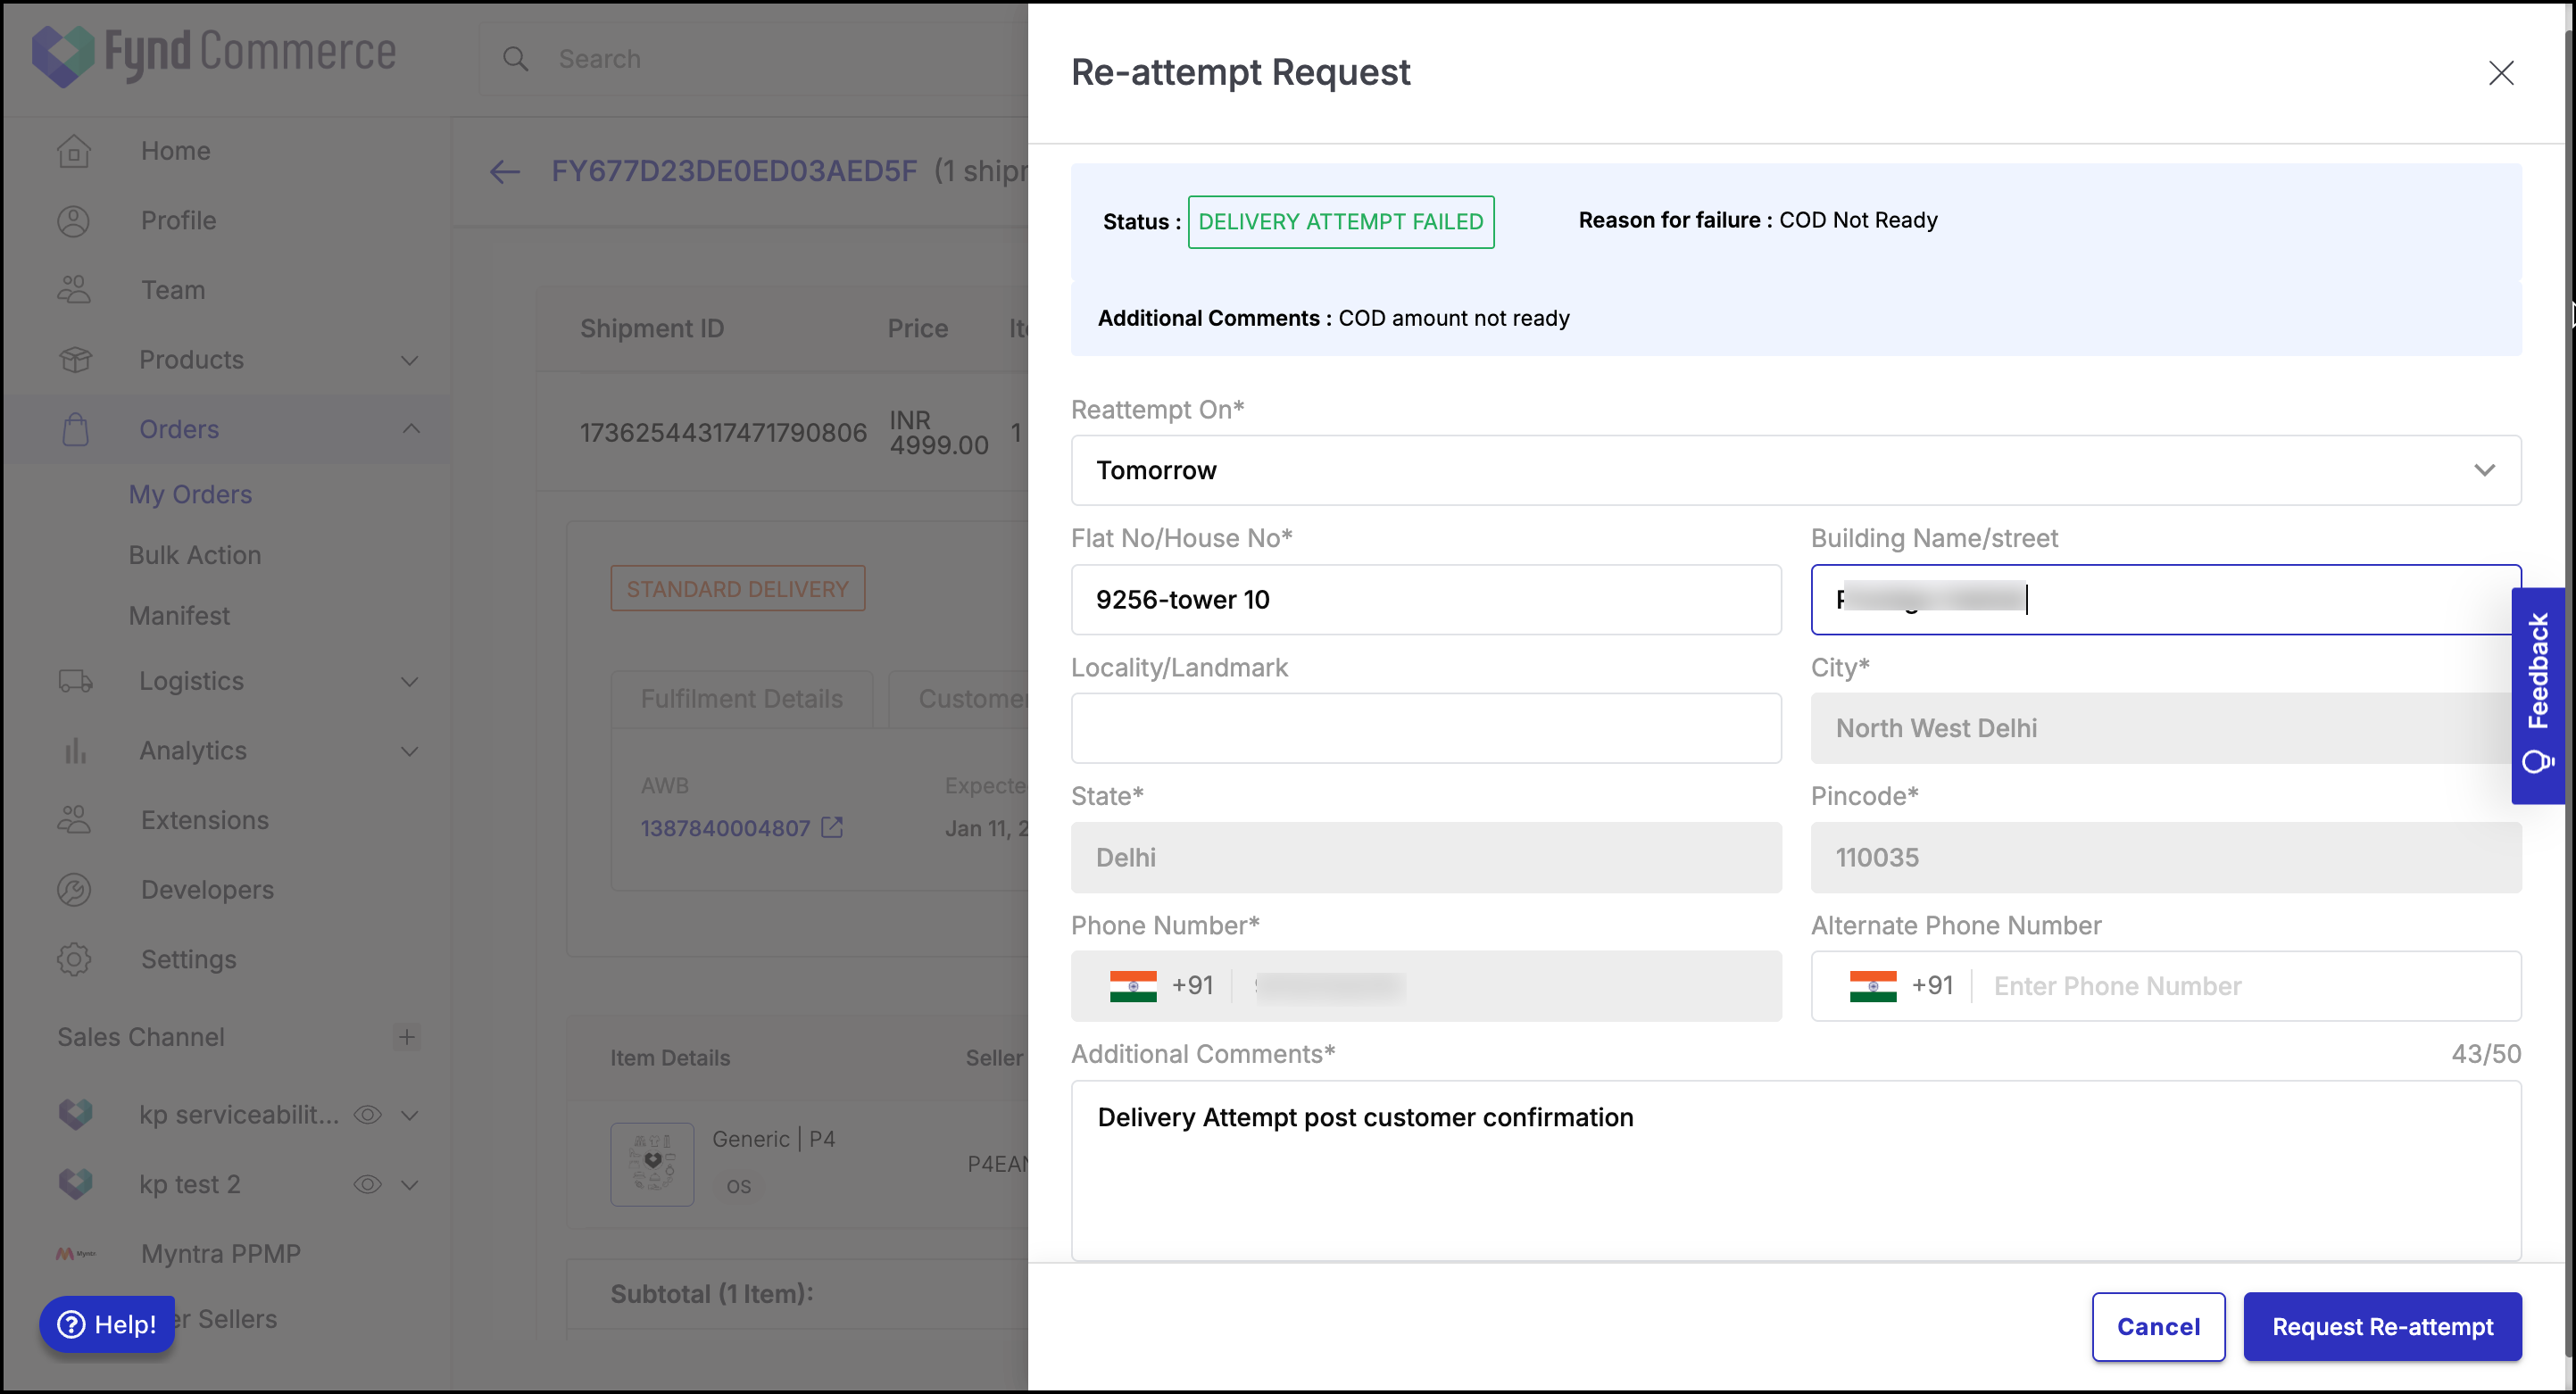Expand the kp test 2 channel chevron
2576x1394 pixels.
click(411, 1184)
